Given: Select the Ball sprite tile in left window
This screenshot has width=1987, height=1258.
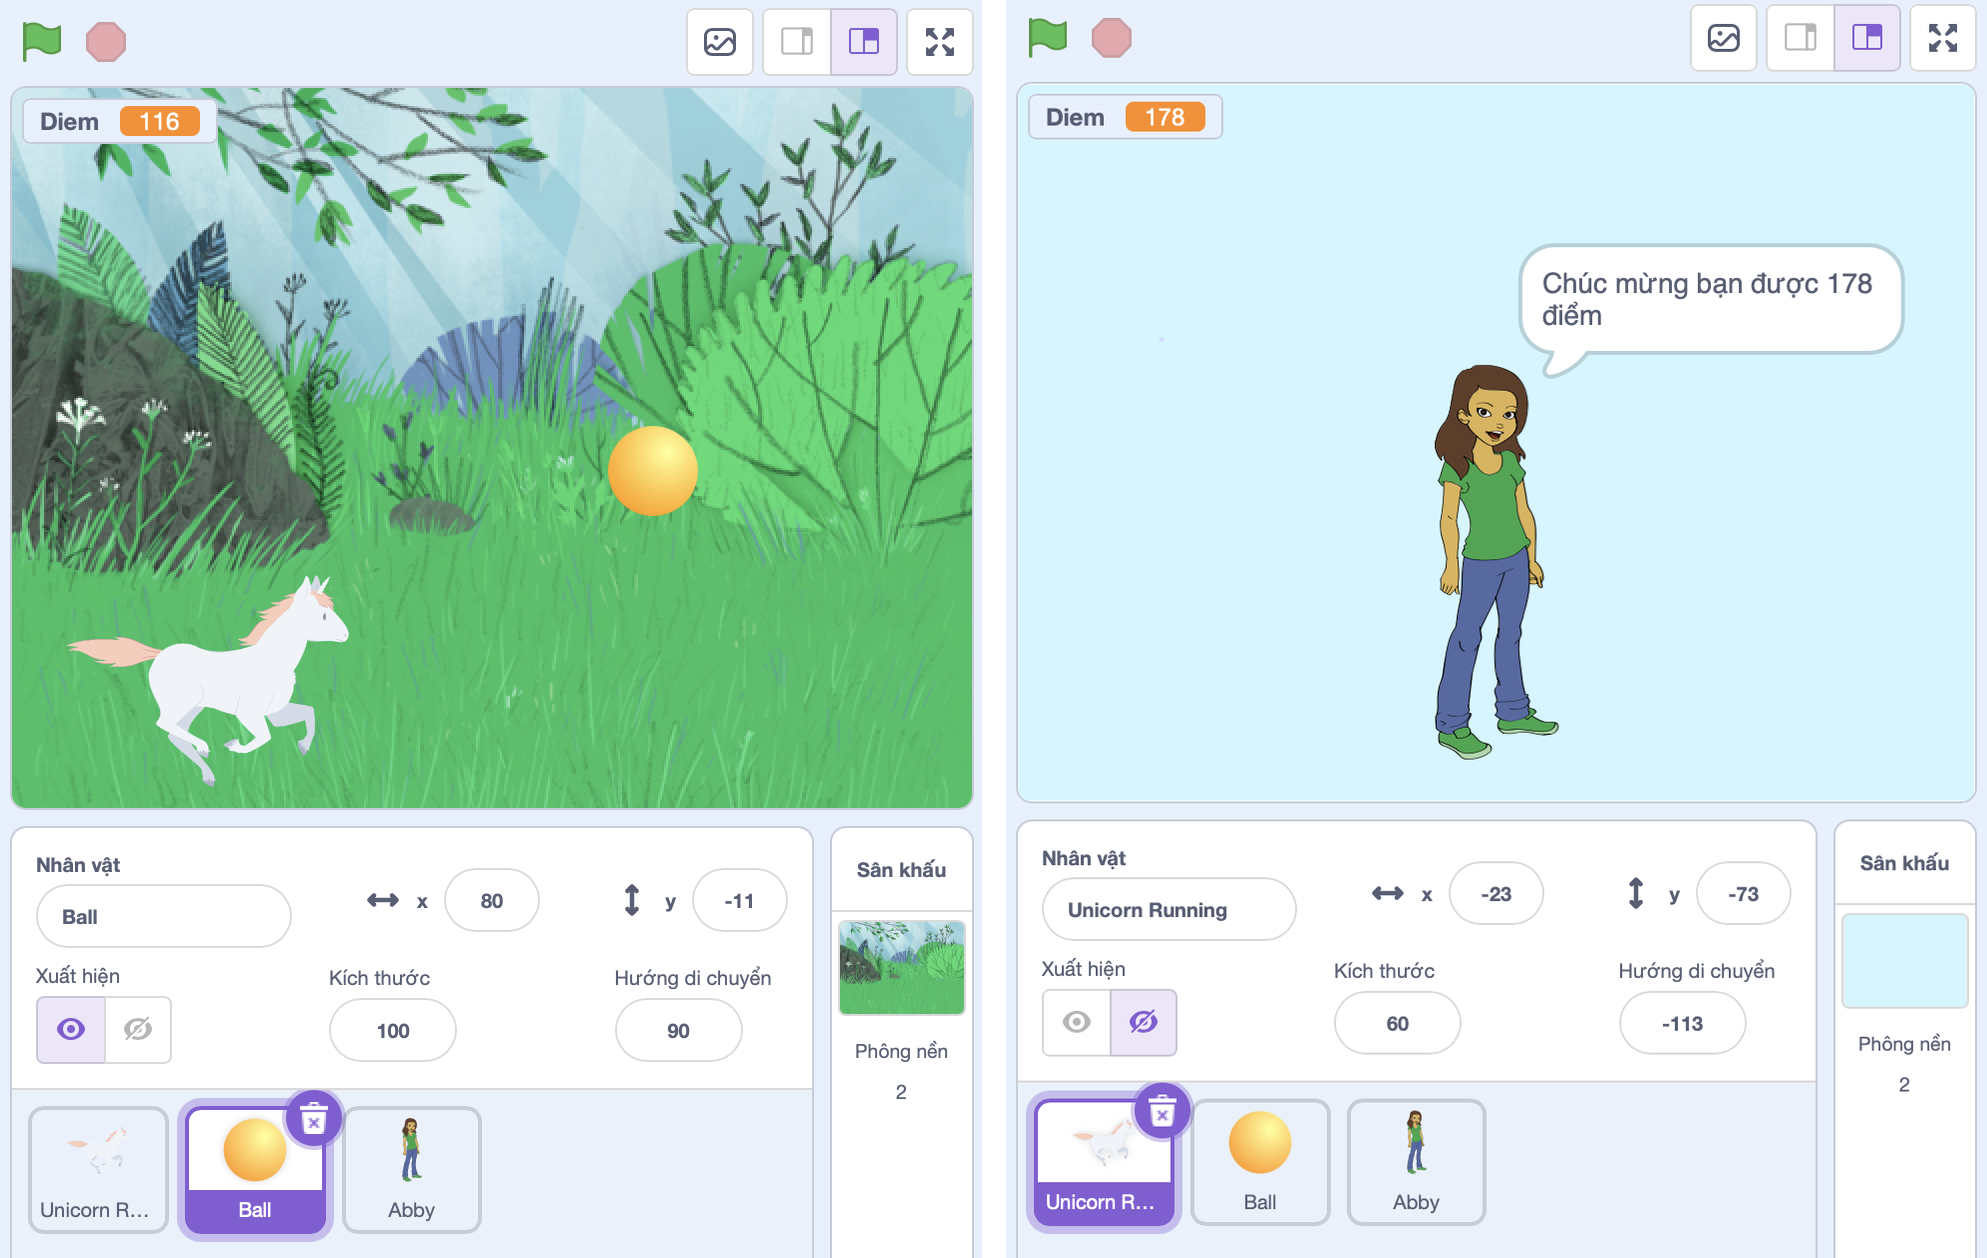Looking at the screenshot, I should [255, 1169].
